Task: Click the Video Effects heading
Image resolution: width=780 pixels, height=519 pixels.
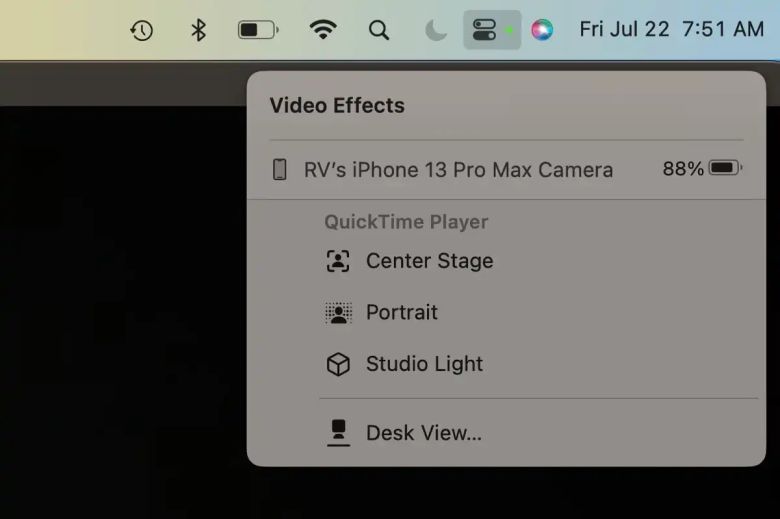Action: tap(337, 106)
